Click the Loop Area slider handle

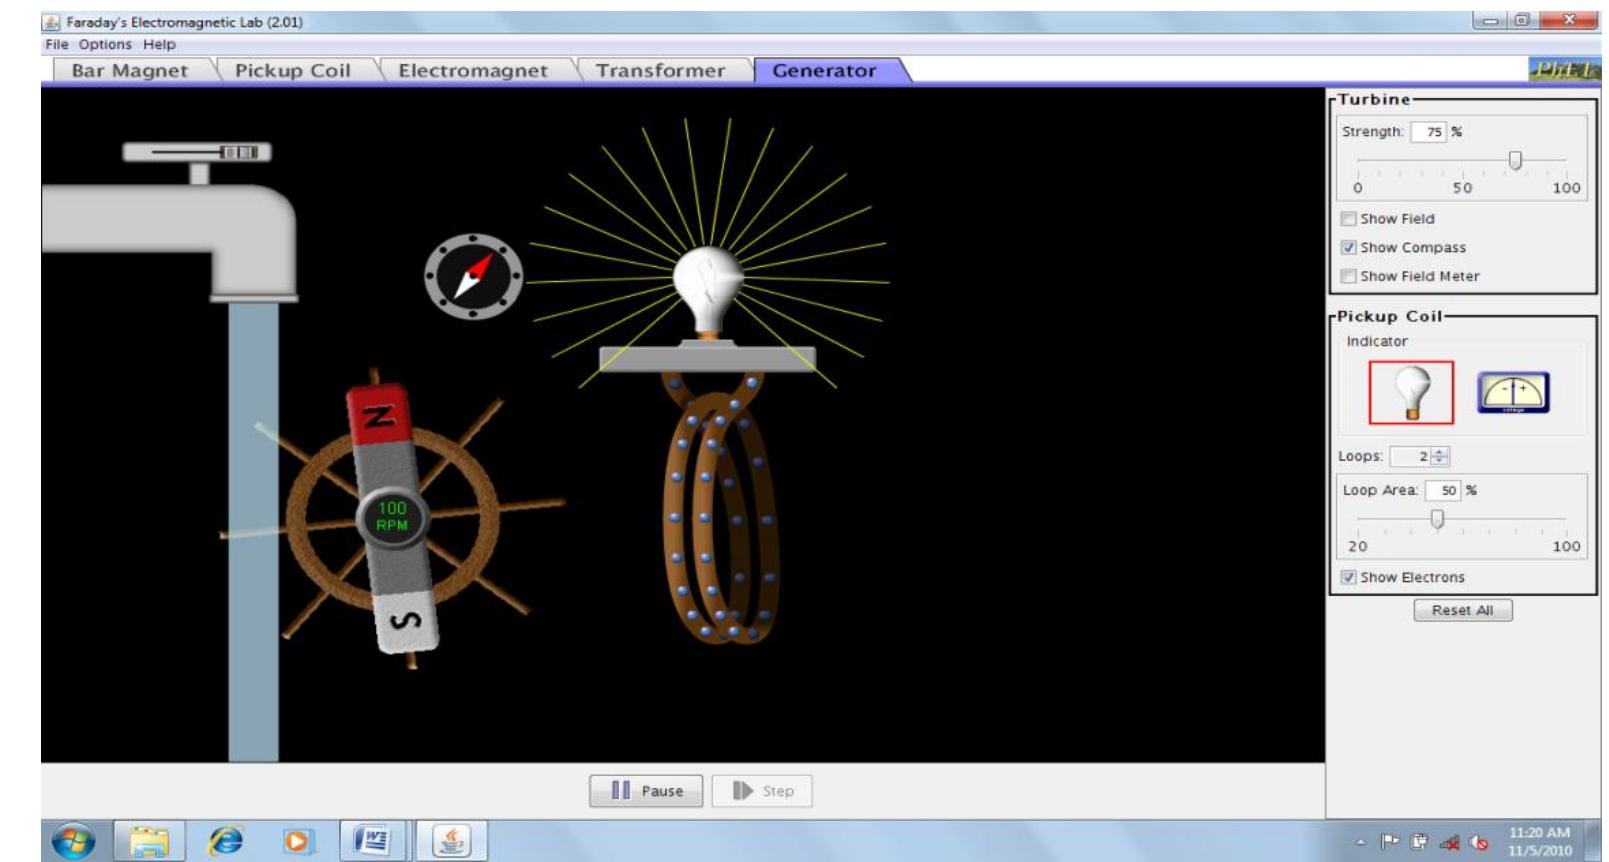click(1437, 518)
